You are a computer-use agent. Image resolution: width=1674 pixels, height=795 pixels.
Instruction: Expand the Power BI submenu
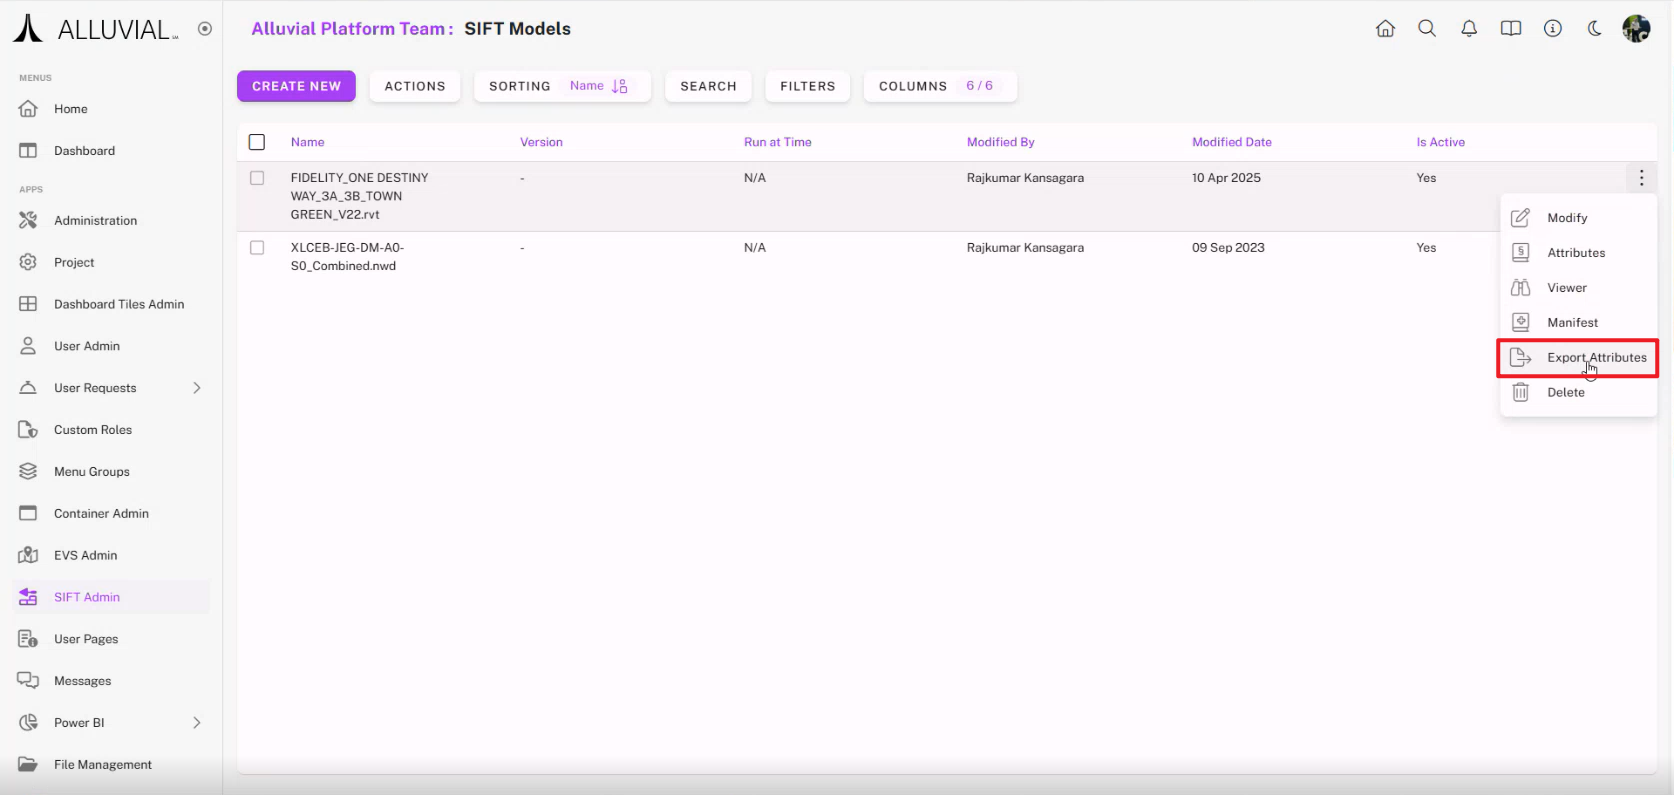pyautogui.click(x=197, y=723)
